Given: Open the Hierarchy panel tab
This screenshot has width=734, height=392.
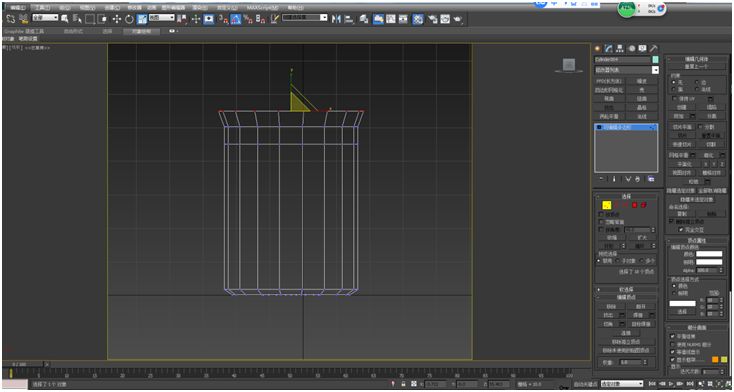Looking at the screenshot, I should (x=620, y=48).
